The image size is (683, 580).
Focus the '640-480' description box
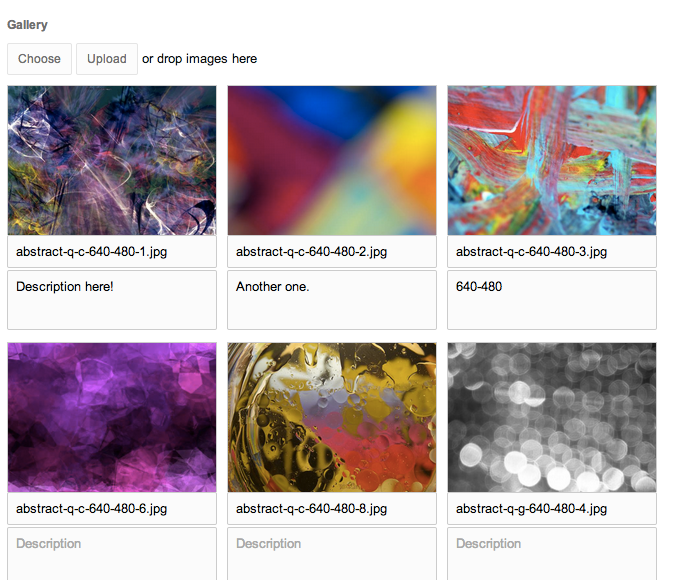[552, 300]
